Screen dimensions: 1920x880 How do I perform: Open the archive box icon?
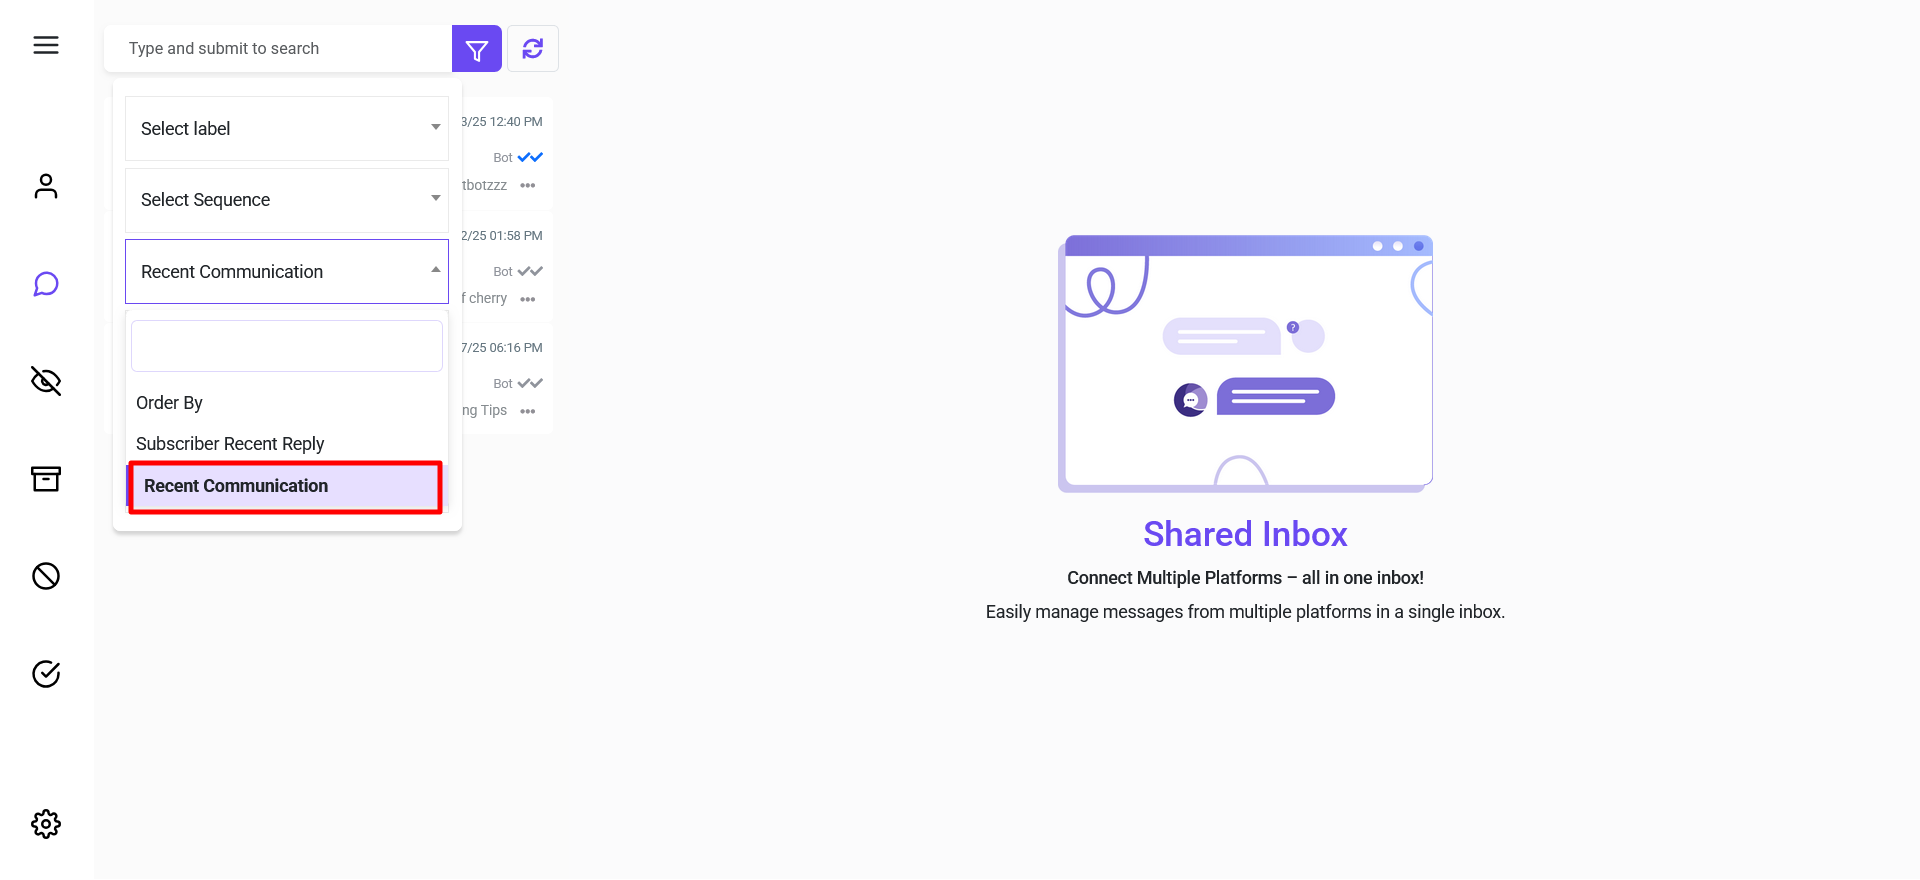coord(46,479)
